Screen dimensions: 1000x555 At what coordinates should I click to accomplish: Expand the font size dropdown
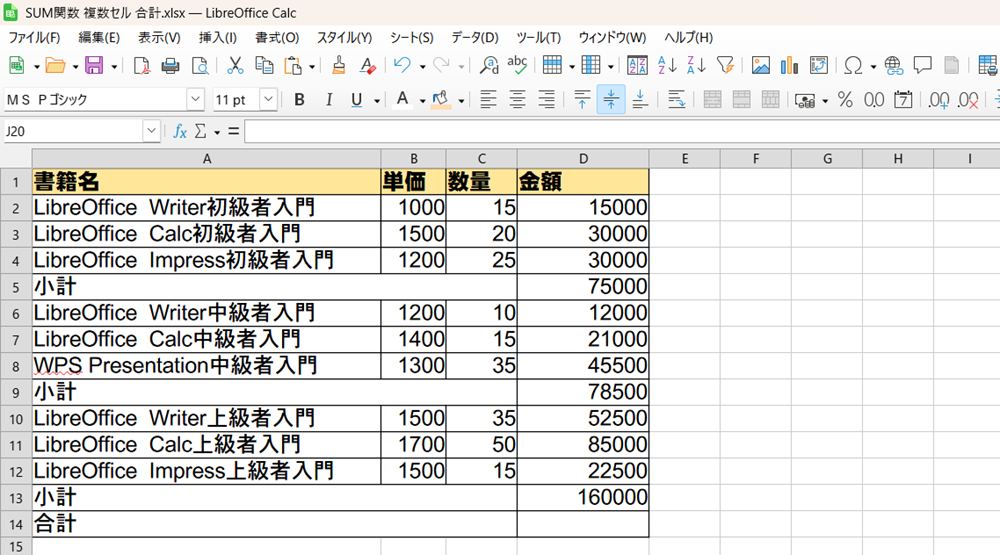[268, 100]
